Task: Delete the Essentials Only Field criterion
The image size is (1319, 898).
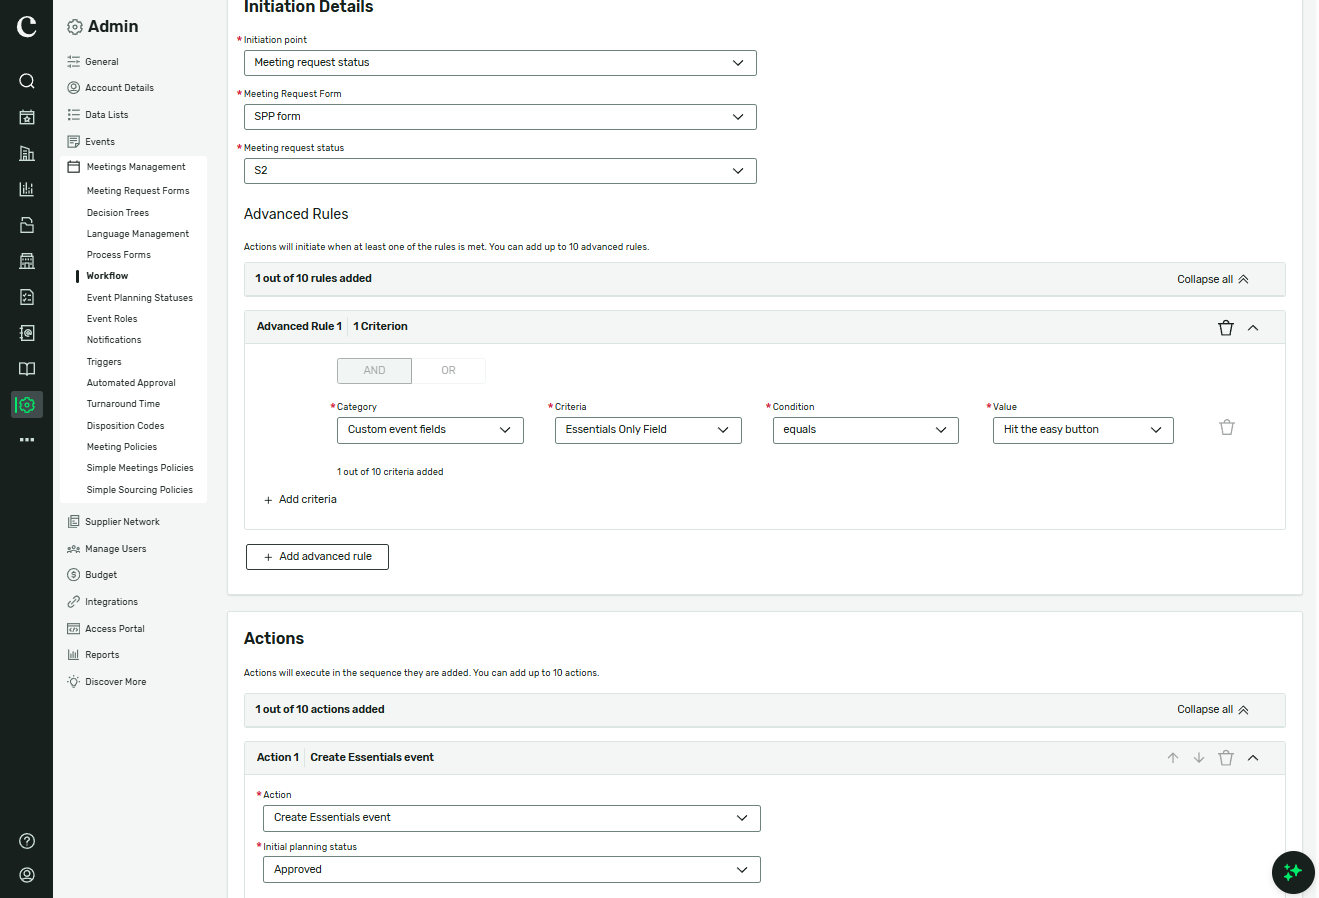Action: pyautogui.click(x=1227, y=427)
